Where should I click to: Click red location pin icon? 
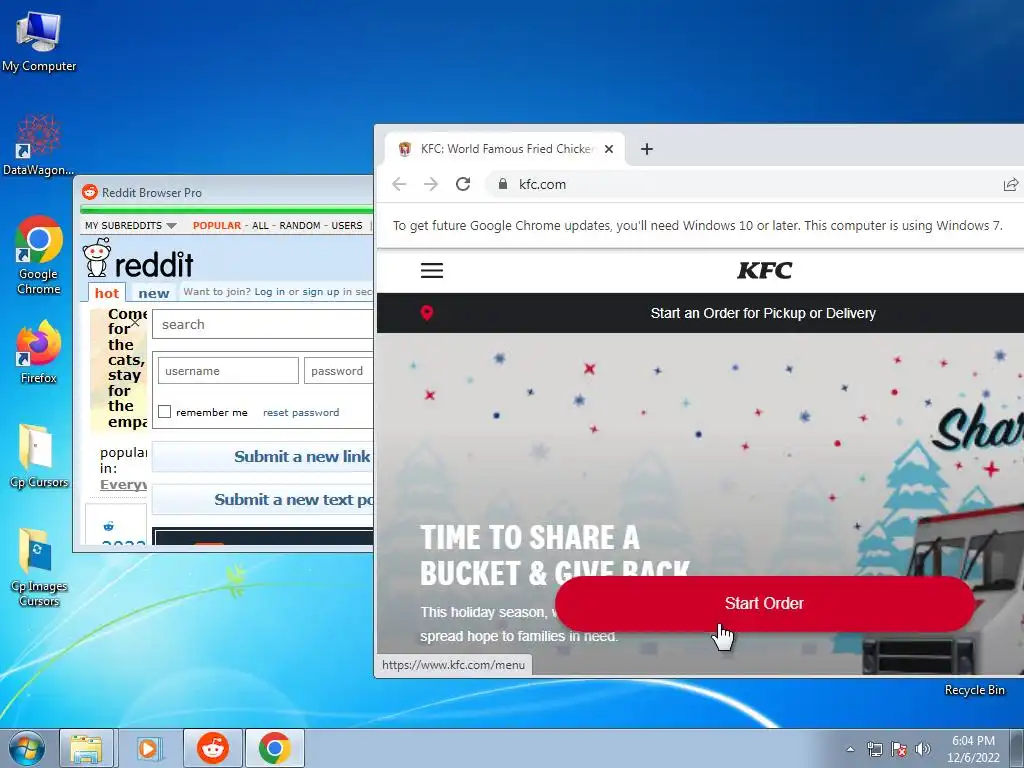427,313
